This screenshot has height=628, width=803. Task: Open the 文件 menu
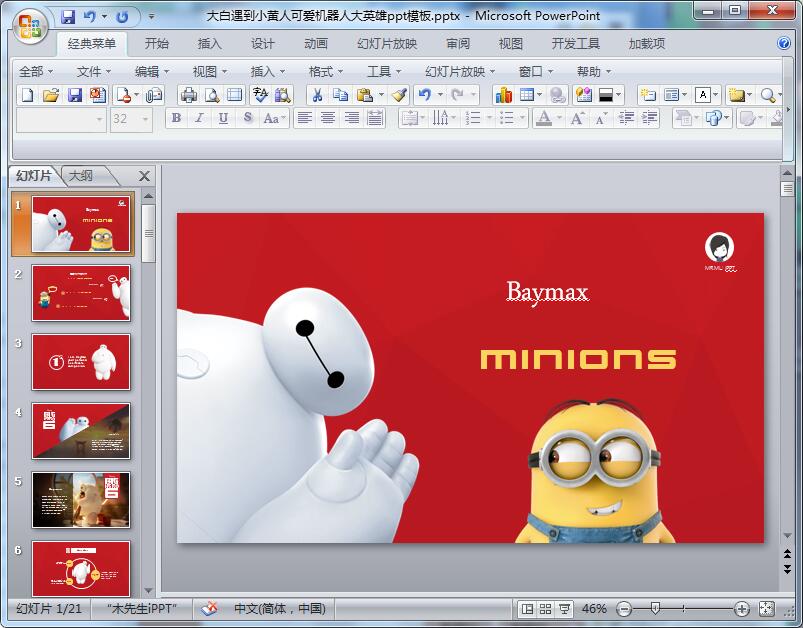[x=94, y=72]
